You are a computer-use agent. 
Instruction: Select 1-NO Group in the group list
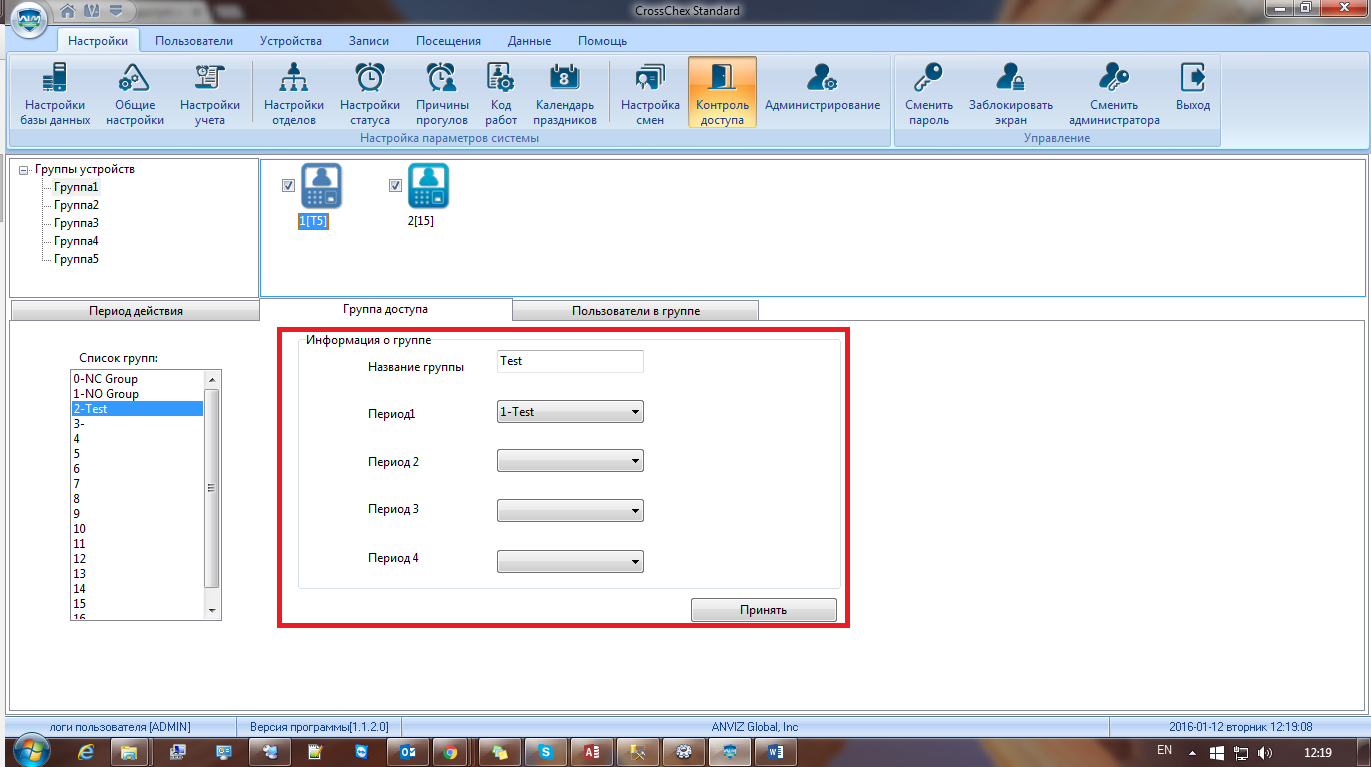click(x=137, y=394)
